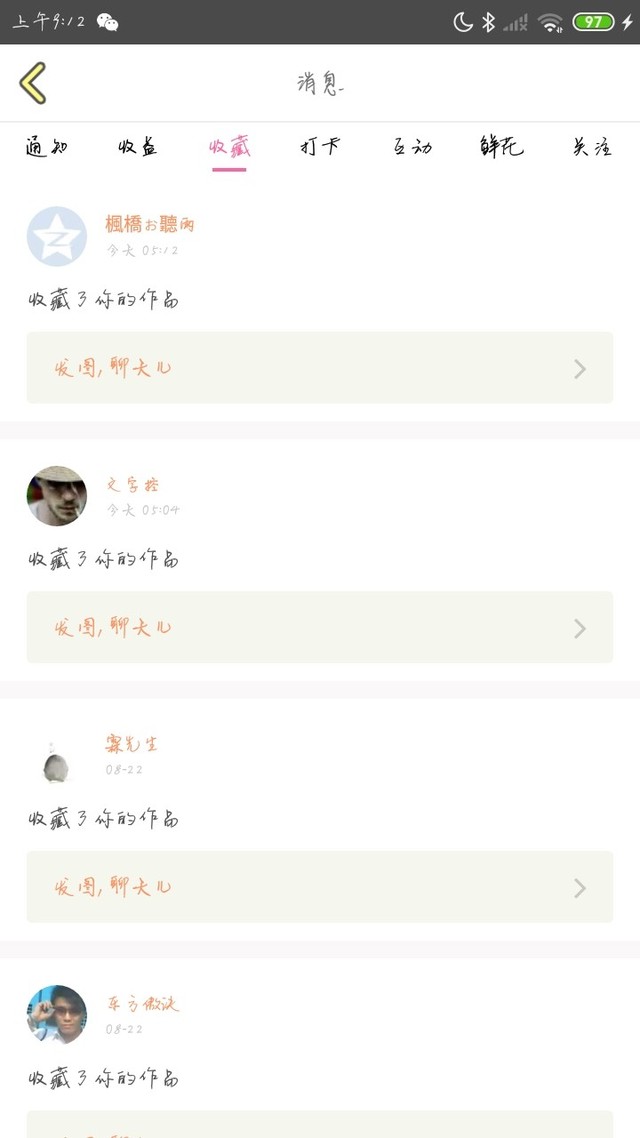Screen dimensions: 640x1138
Task: Switch to the 通知 tab
Action: 46,147
